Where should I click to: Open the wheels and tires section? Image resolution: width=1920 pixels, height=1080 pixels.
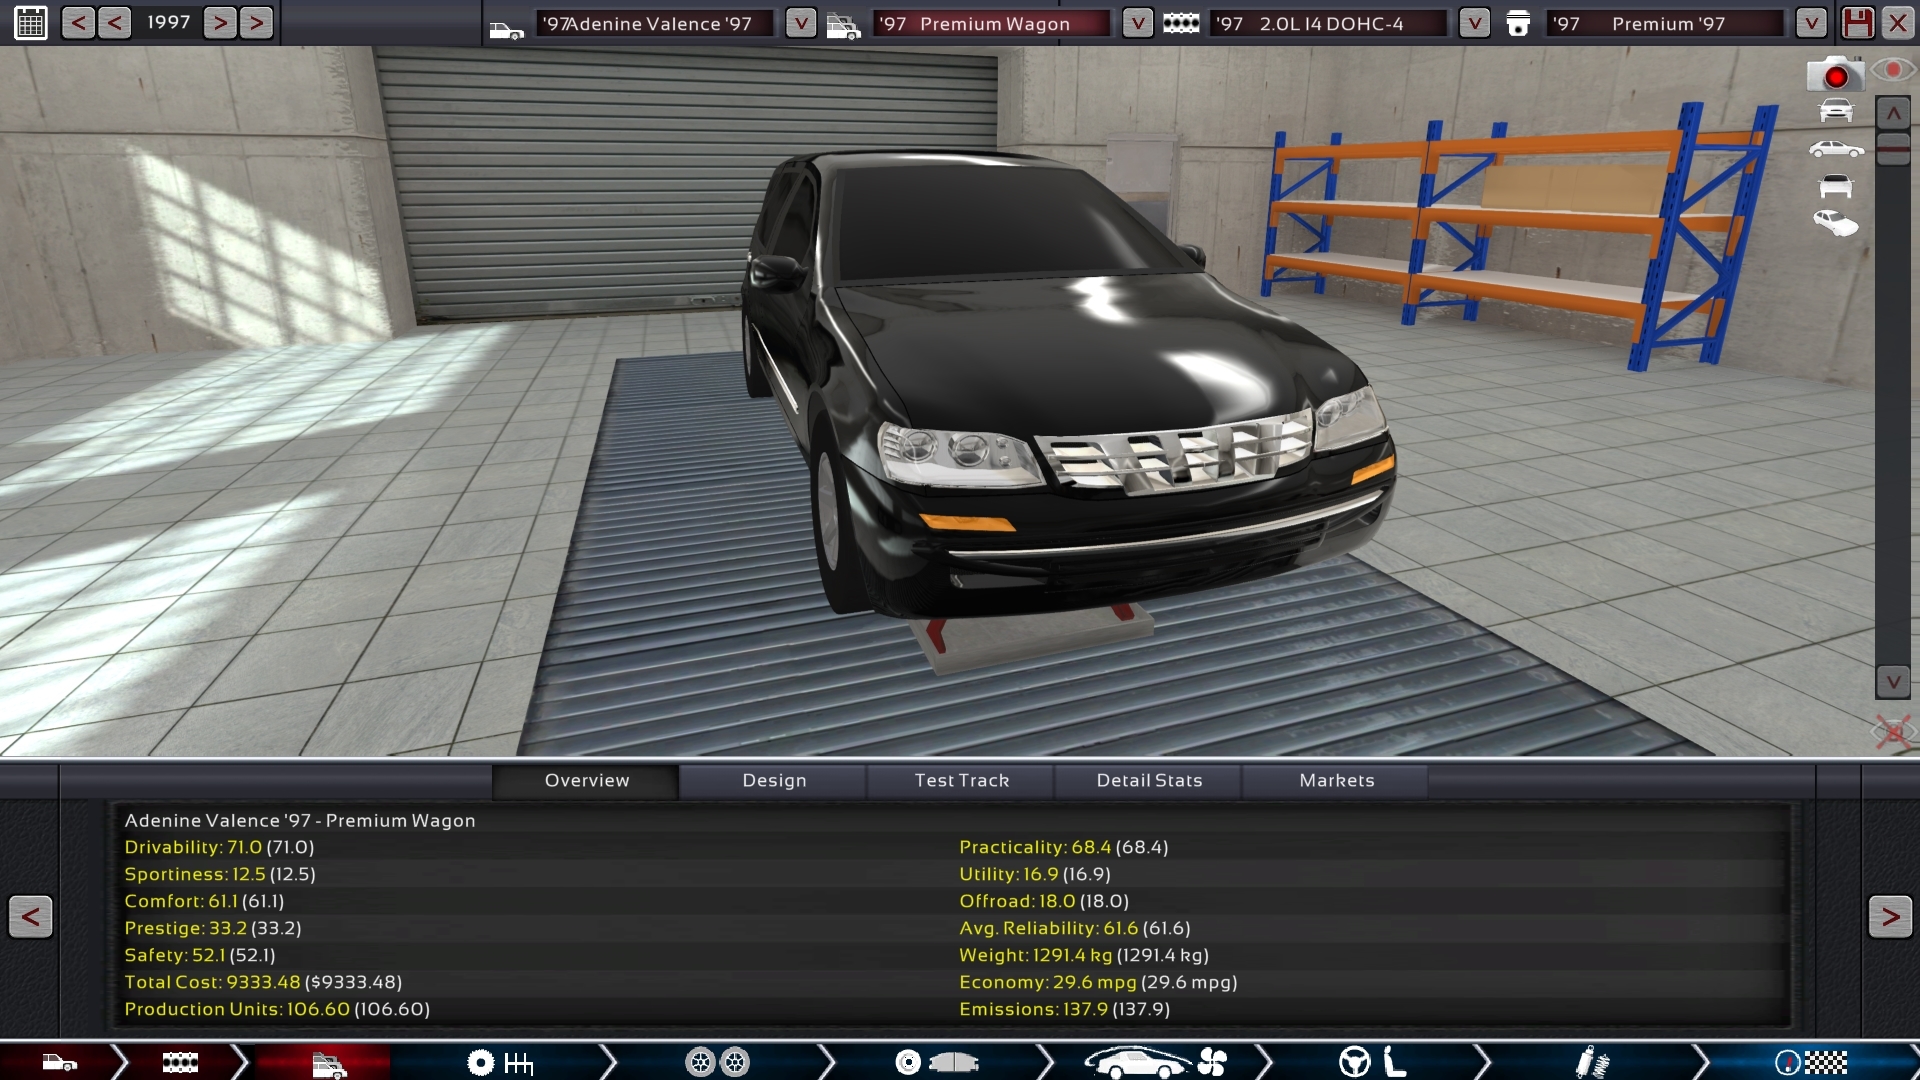pos(717,1062)
